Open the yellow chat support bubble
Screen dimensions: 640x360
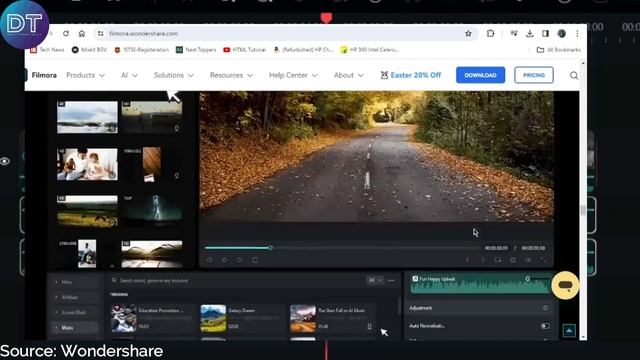(565, 285)
